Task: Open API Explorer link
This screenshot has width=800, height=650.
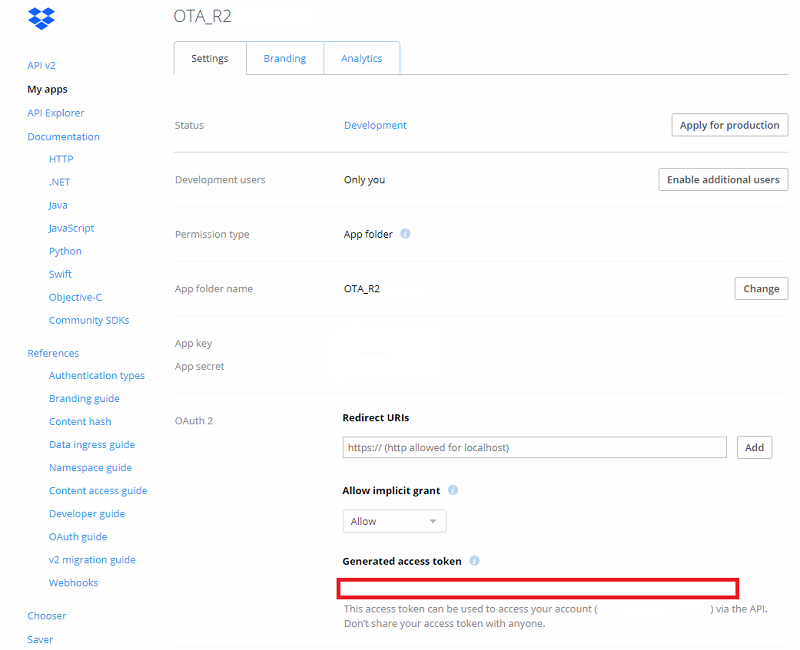Action: pyautogui.click(x=56, y=113)
